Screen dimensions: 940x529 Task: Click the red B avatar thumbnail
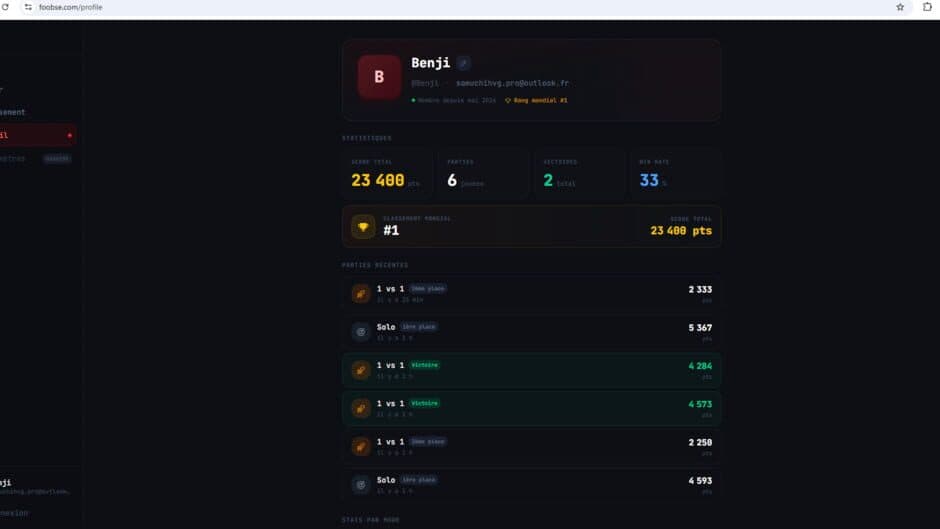click(379, 77)
